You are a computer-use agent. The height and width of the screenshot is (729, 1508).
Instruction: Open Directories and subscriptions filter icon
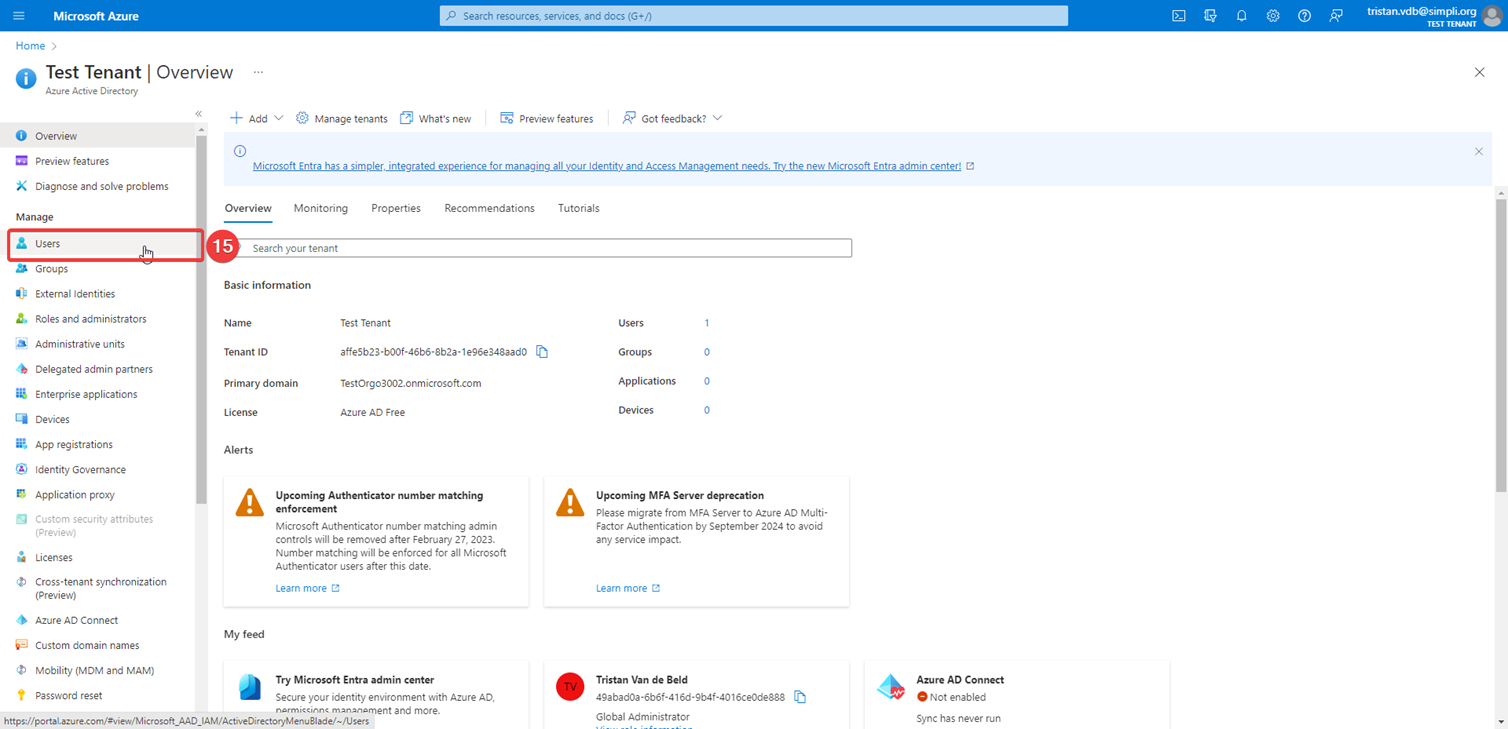1210,16
